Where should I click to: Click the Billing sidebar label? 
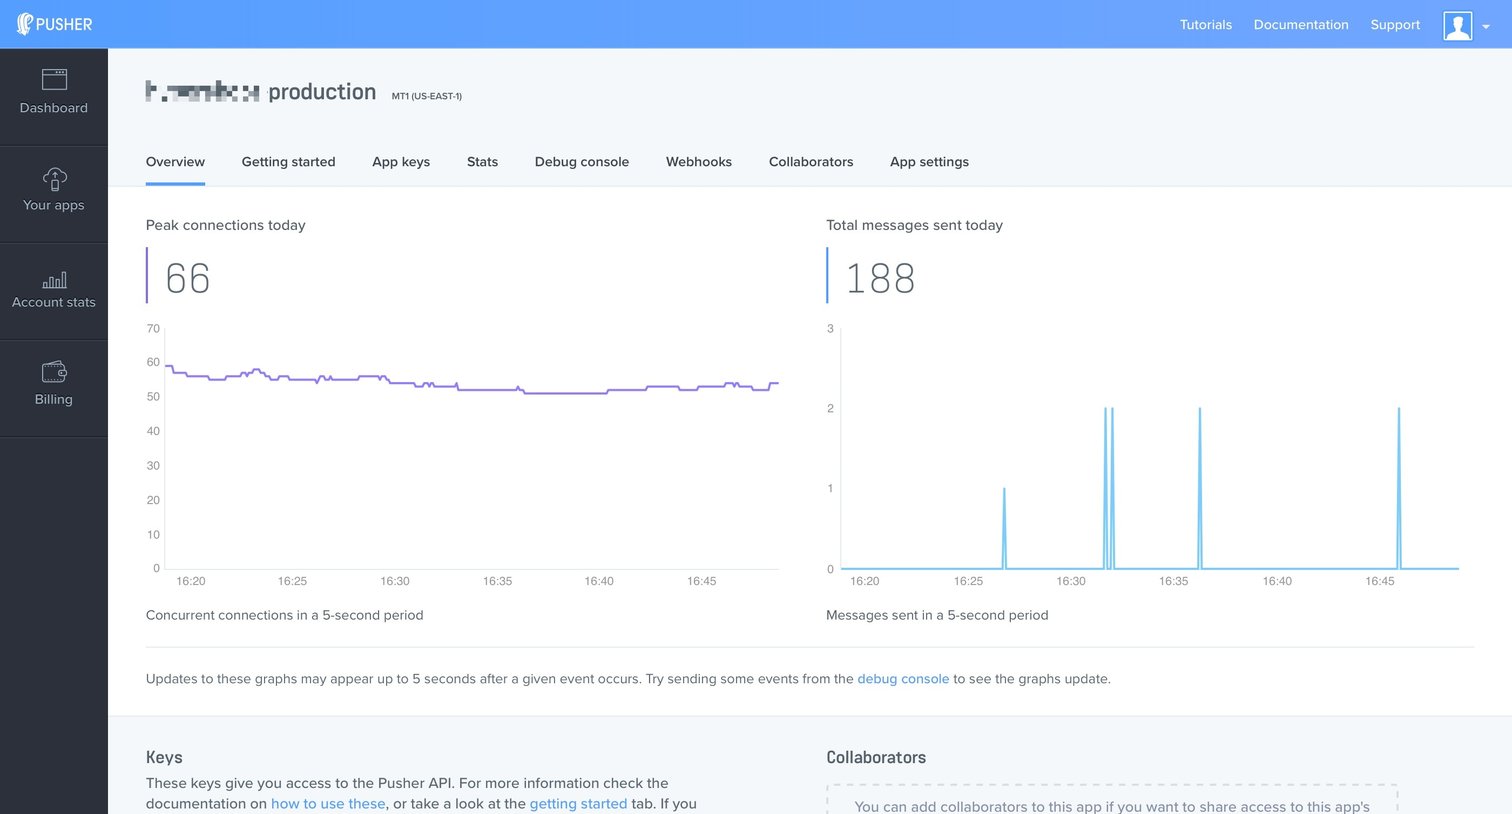coord(54,399)
